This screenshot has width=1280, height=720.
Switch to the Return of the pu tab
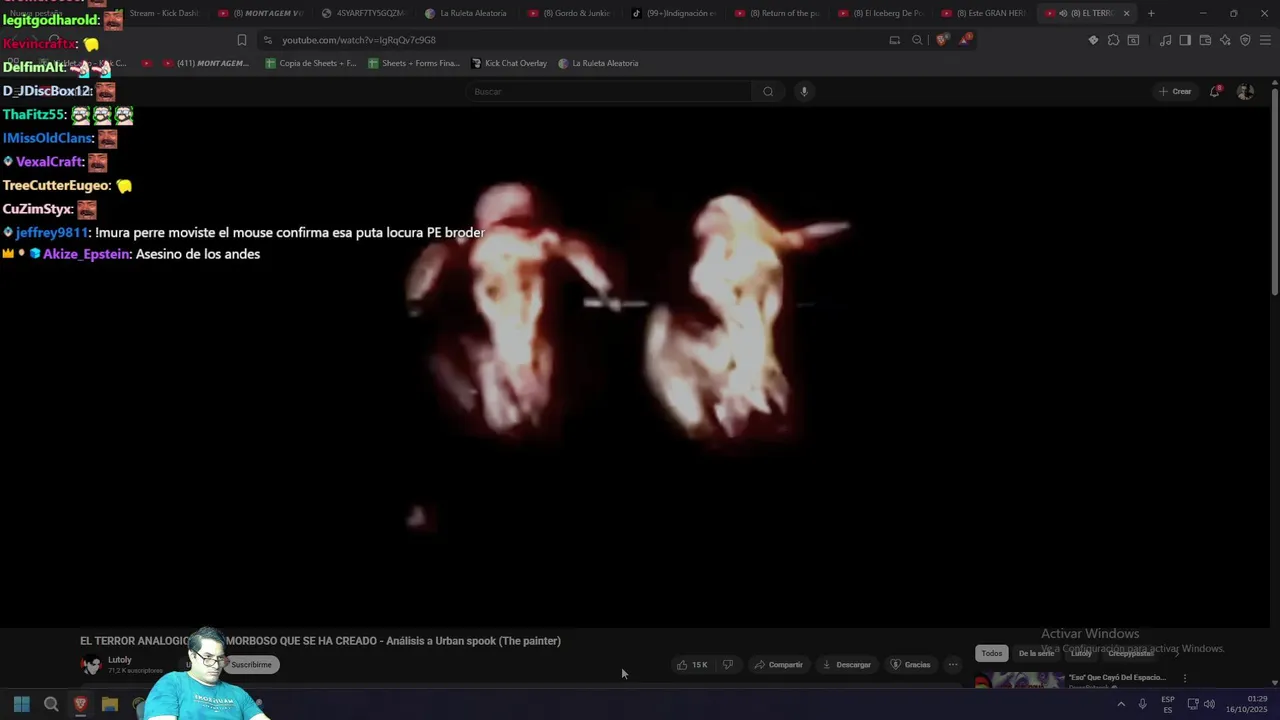click(x=777, y=13)
